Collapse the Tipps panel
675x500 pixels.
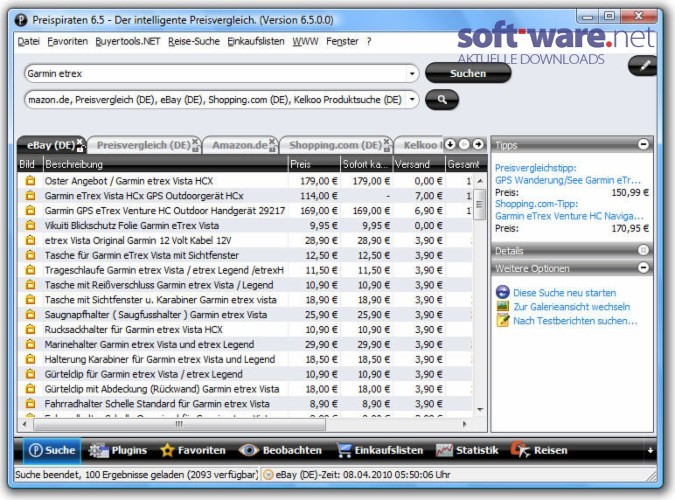tap(643, 144)
